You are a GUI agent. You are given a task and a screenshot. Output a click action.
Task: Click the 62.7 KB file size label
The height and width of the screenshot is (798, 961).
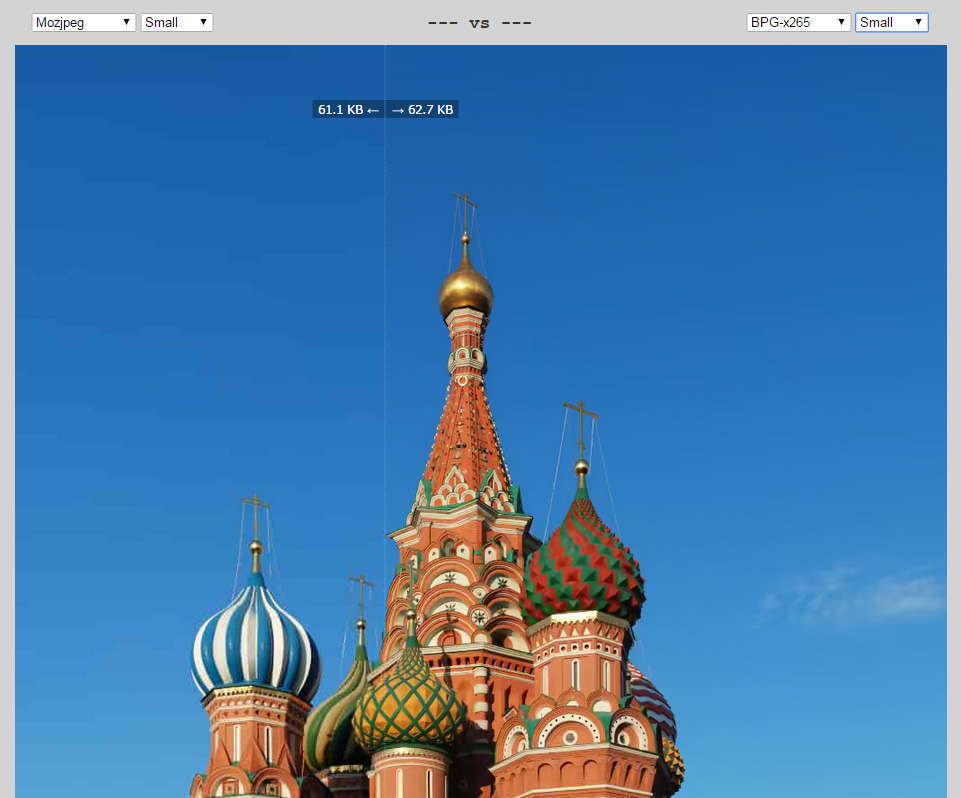point(422,110)
